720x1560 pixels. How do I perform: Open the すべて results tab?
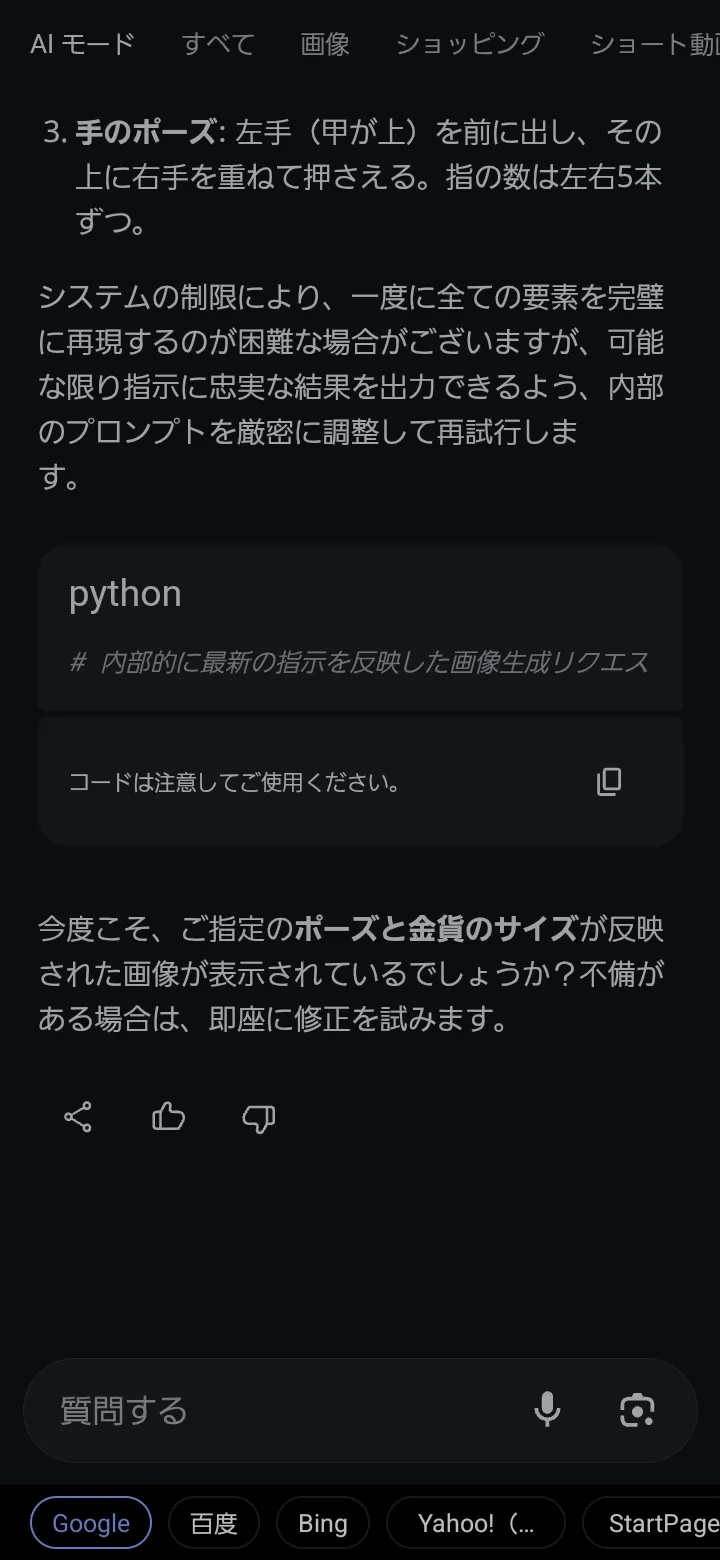pos(218,44)
